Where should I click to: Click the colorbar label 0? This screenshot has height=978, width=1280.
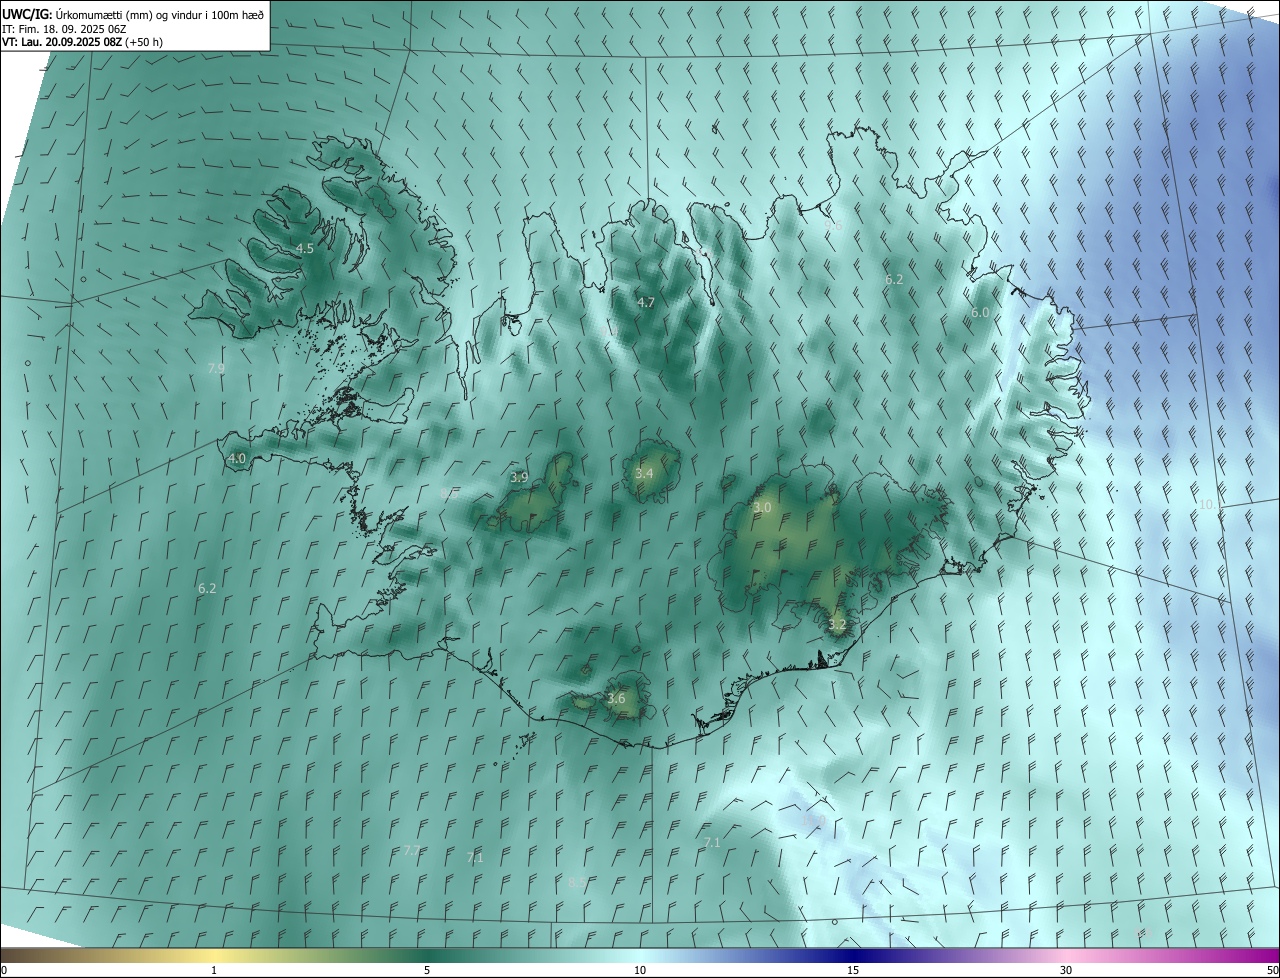click(x=4, y=971)
